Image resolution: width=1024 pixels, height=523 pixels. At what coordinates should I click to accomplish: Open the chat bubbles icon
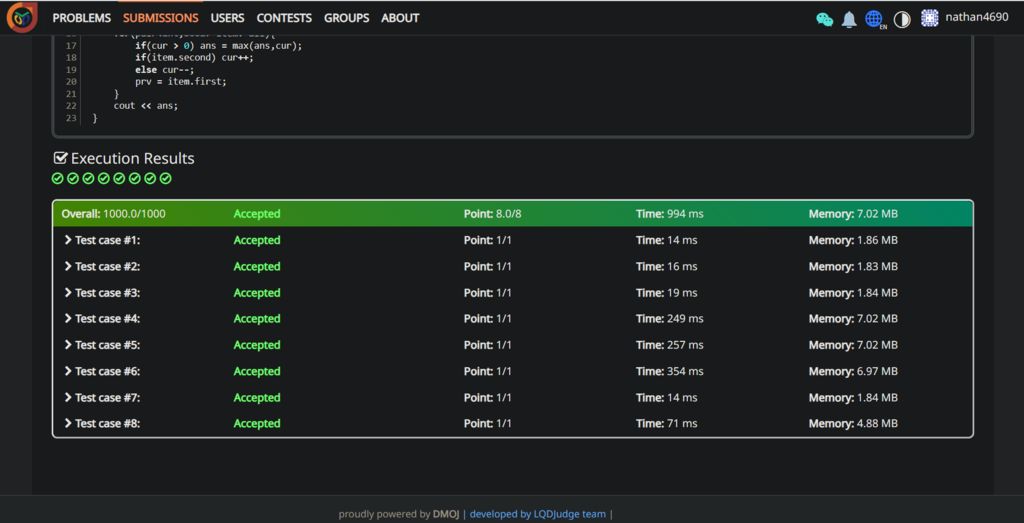click(824, 19)
